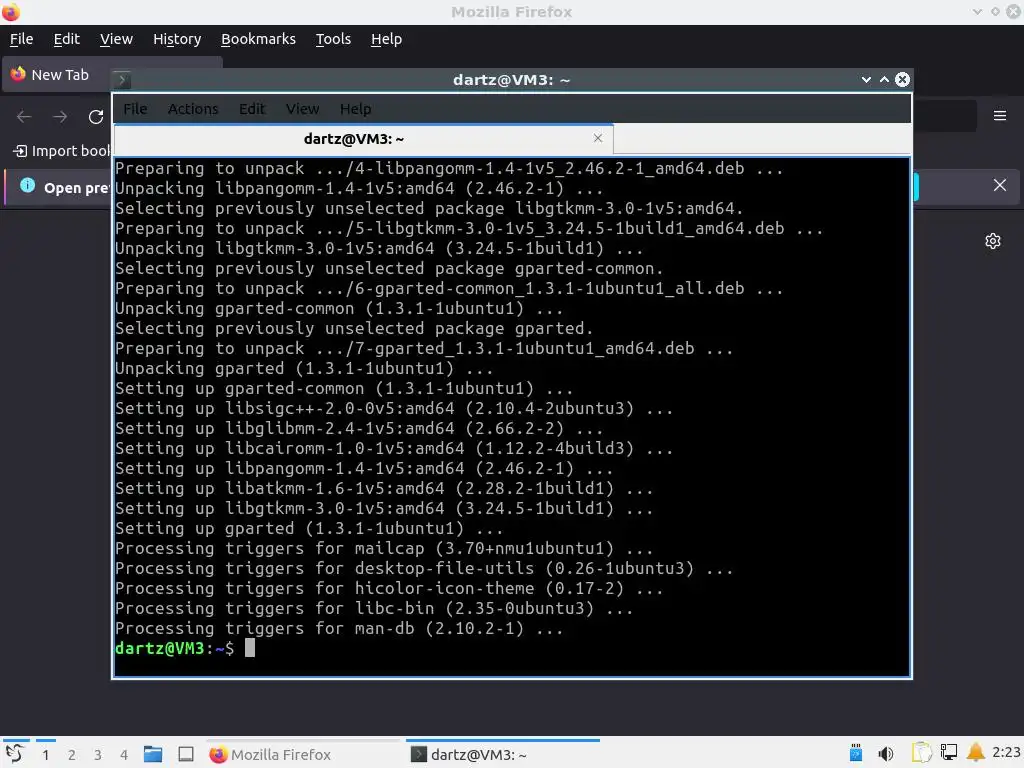1024x768 pixels.
Task: Click the terminal prompt line dartz@VM3:~$
Action: click(x=174, y=648)
